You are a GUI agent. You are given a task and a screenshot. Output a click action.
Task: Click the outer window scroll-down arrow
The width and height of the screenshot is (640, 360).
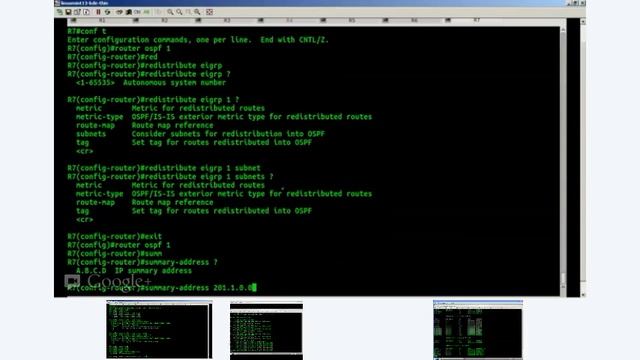(x=583, y=294)
